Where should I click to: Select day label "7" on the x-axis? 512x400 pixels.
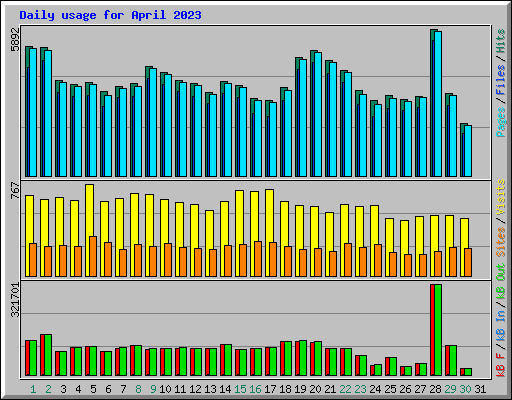point(123,389)
